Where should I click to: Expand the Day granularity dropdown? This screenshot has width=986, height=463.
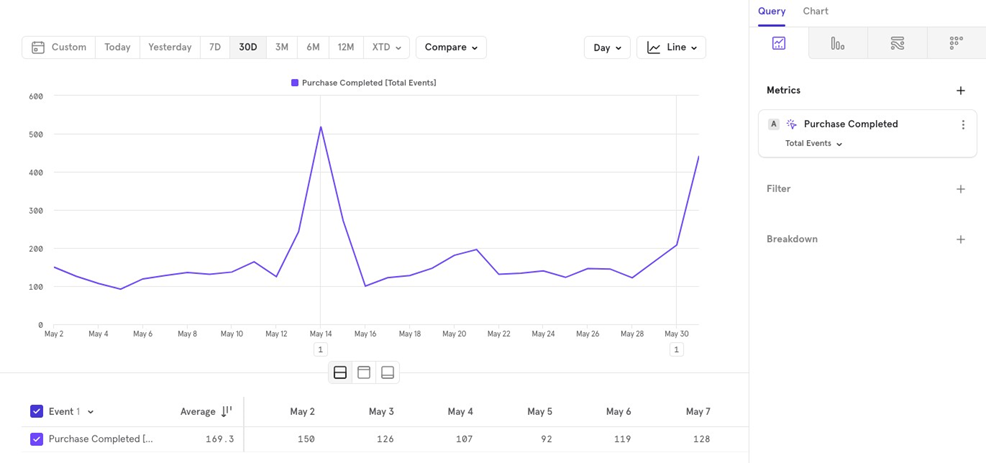coord(607,47)
